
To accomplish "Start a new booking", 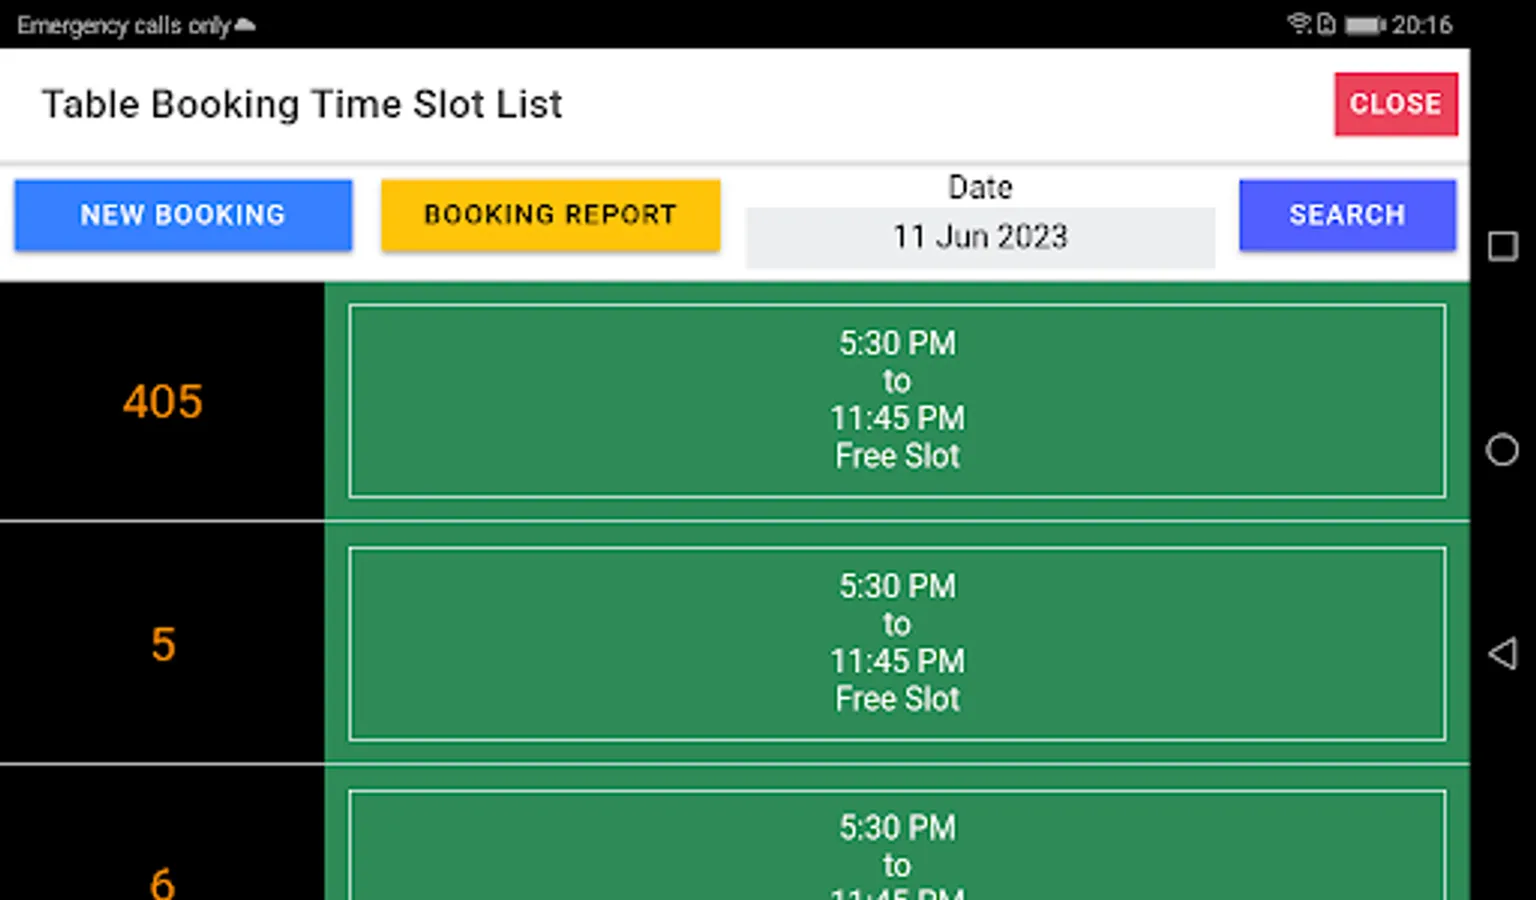I will click(183, 215).
